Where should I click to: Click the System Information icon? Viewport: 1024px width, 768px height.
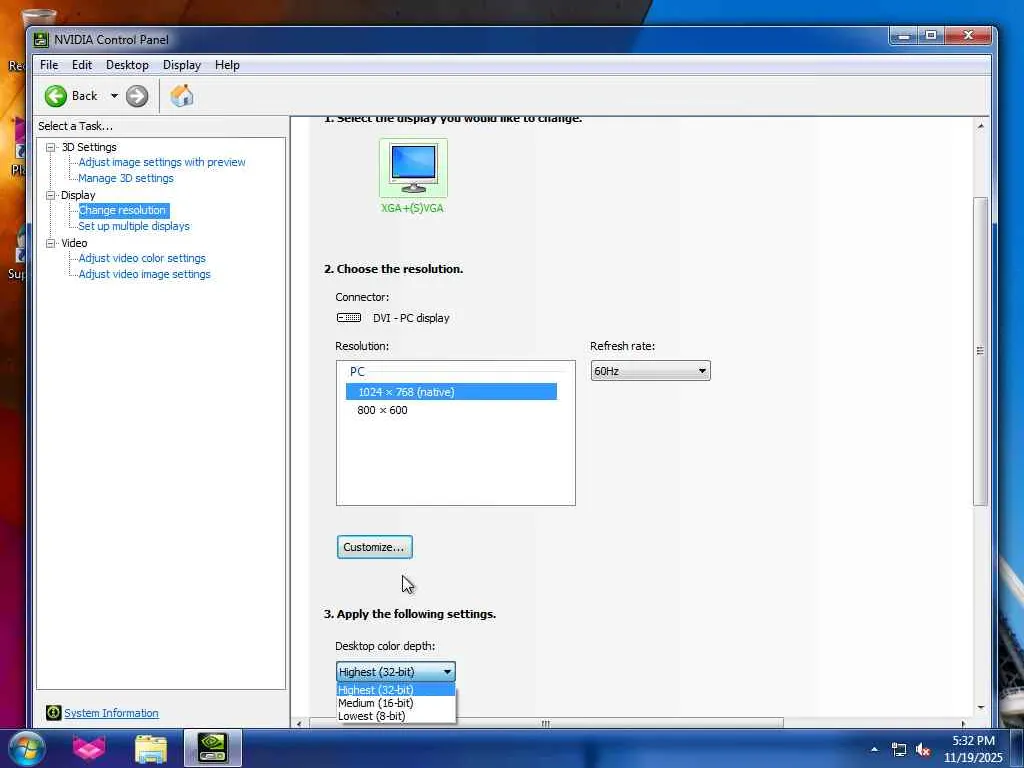53,712
